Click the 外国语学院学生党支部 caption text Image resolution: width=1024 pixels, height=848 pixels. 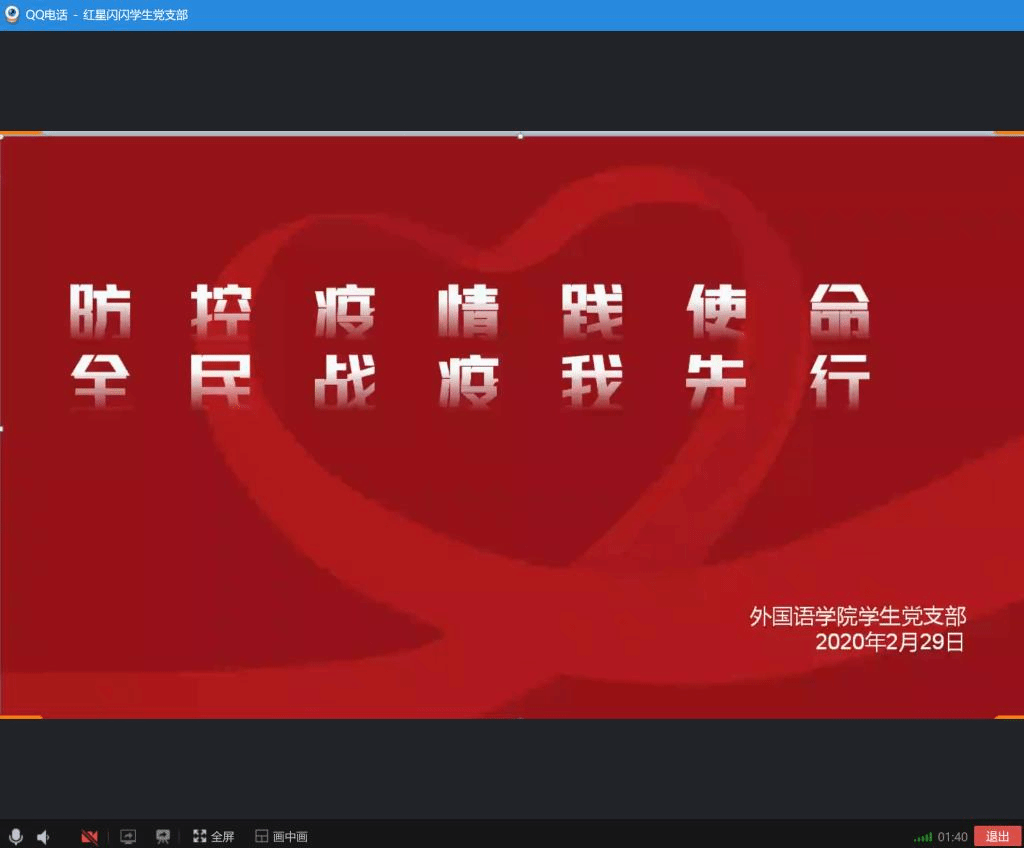point(858,616)
